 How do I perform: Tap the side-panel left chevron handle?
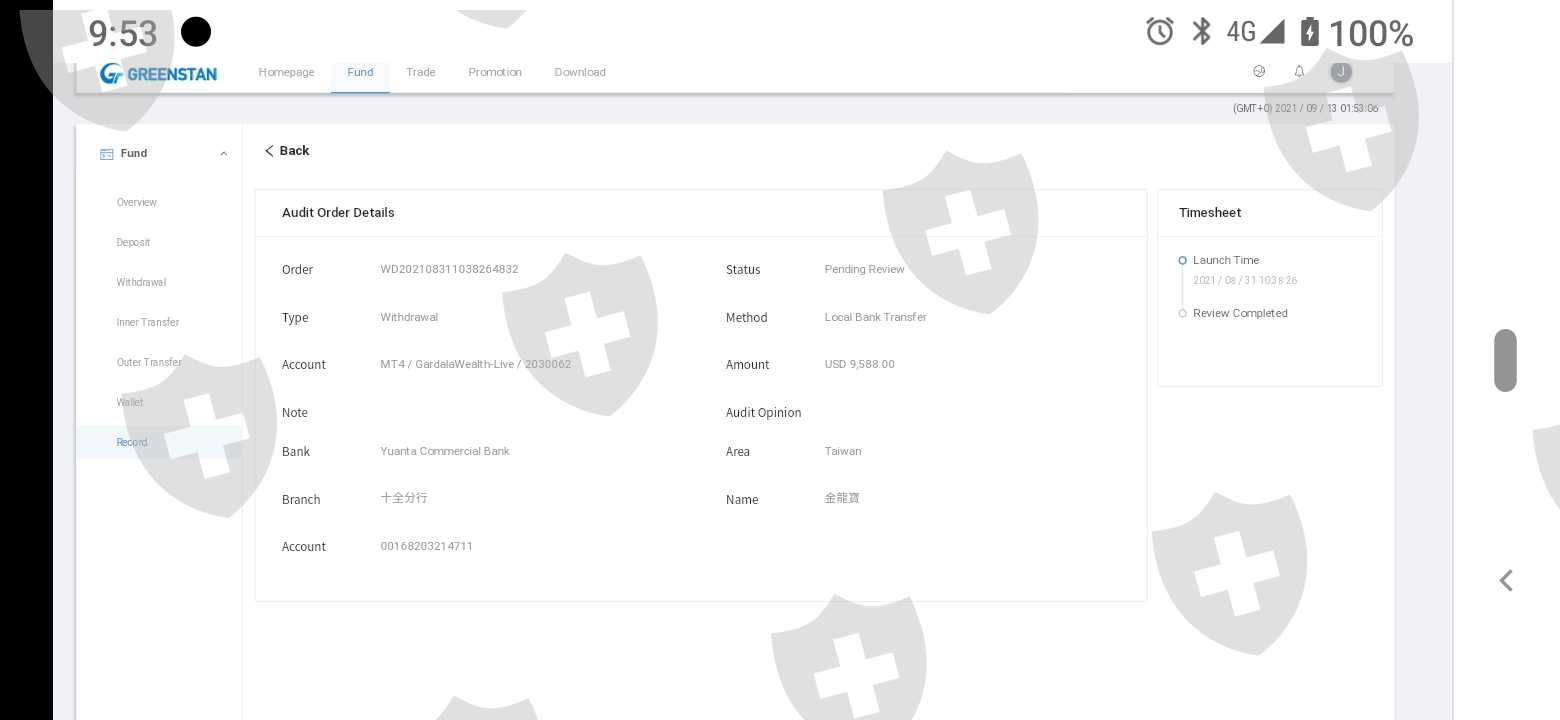(1506, 581)
